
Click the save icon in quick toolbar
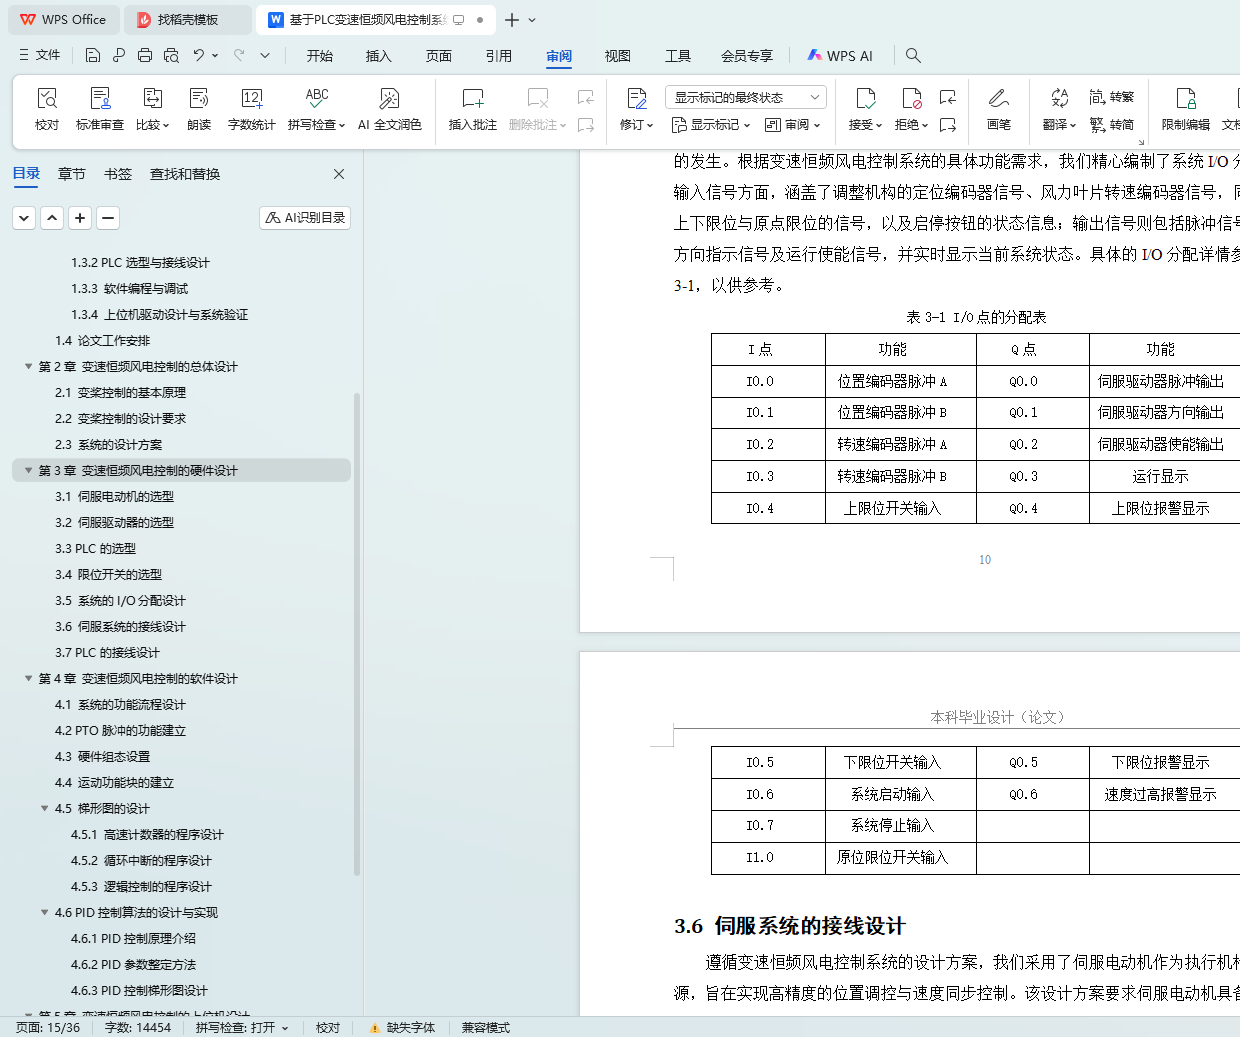(x=93, y=56)
